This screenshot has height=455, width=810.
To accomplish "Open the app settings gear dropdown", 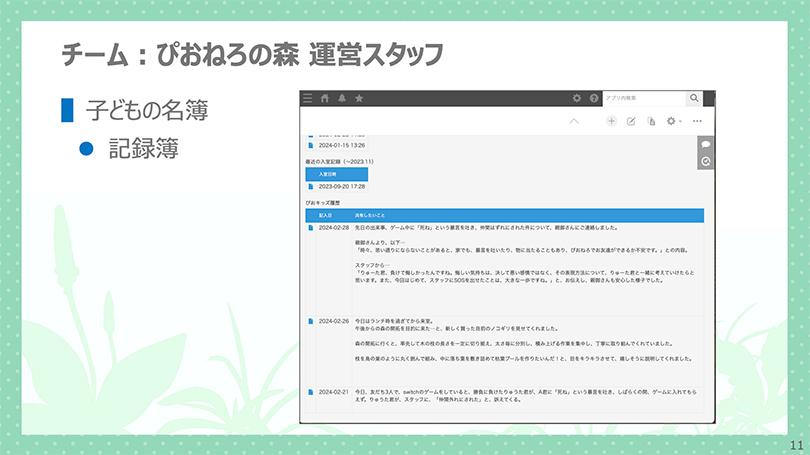I will [x=674, y=121].
